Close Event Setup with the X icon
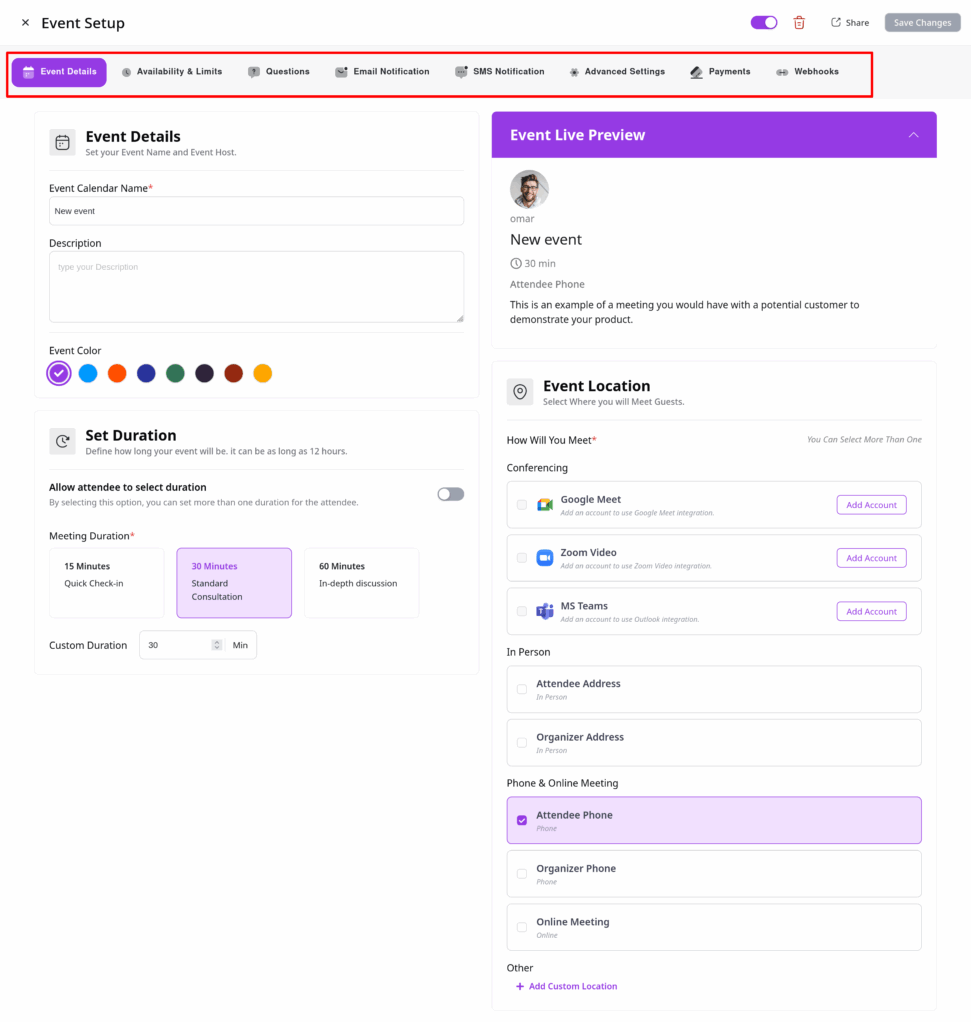This screenshot has height=1024, width=971. 25,23
